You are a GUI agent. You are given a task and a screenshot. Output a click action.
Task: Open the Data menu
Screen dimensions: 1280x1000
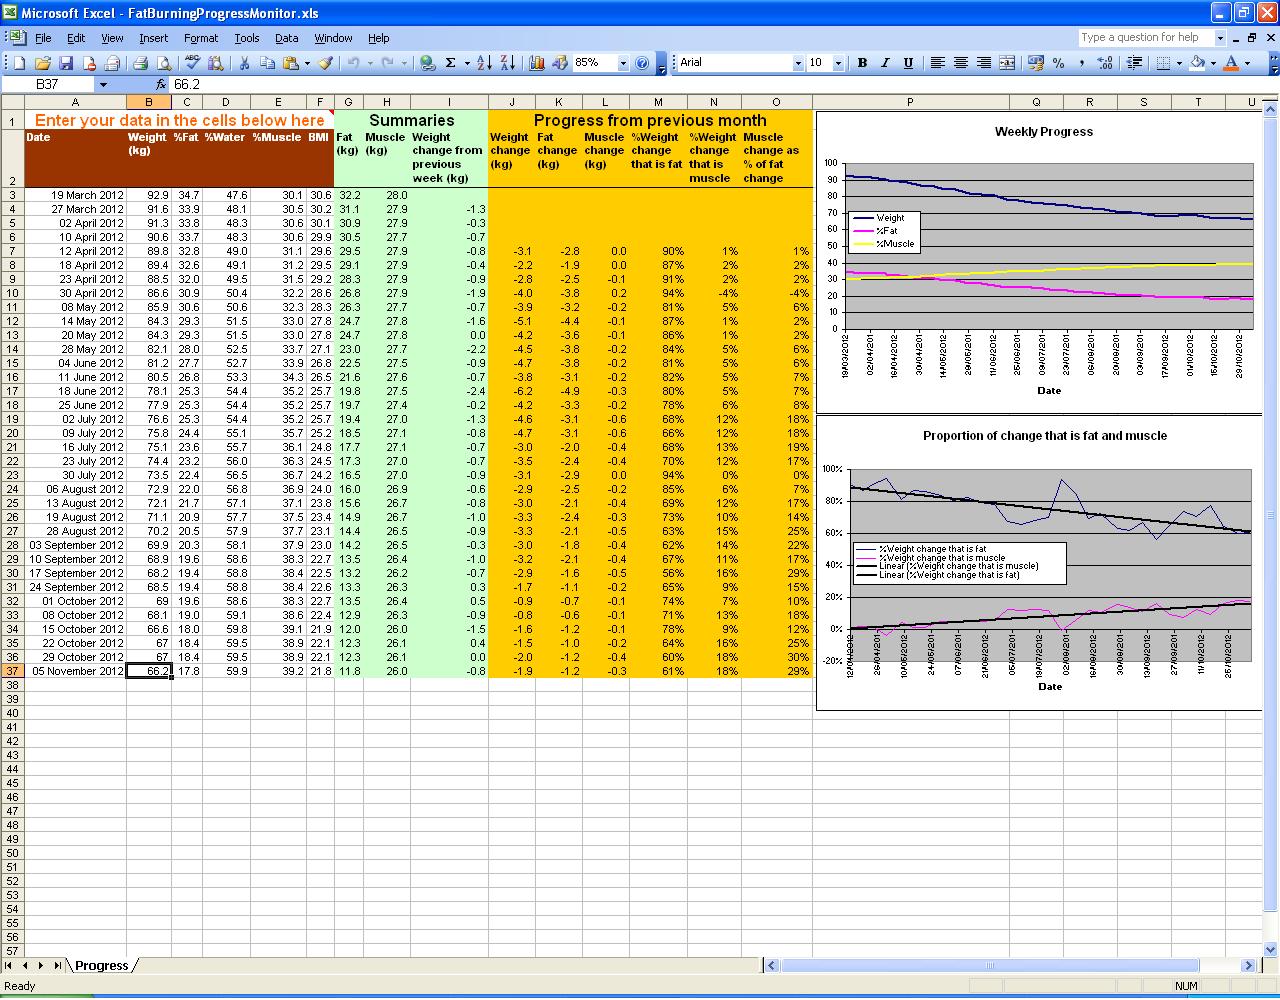tap(286, 38)
